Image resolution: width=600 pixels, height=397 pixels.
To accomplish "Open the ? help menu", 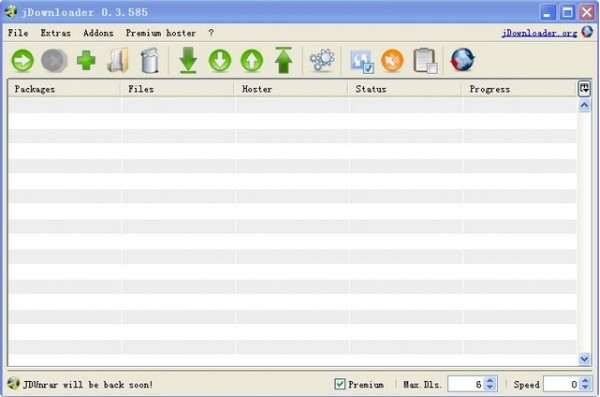I will (x=211, y=33).
